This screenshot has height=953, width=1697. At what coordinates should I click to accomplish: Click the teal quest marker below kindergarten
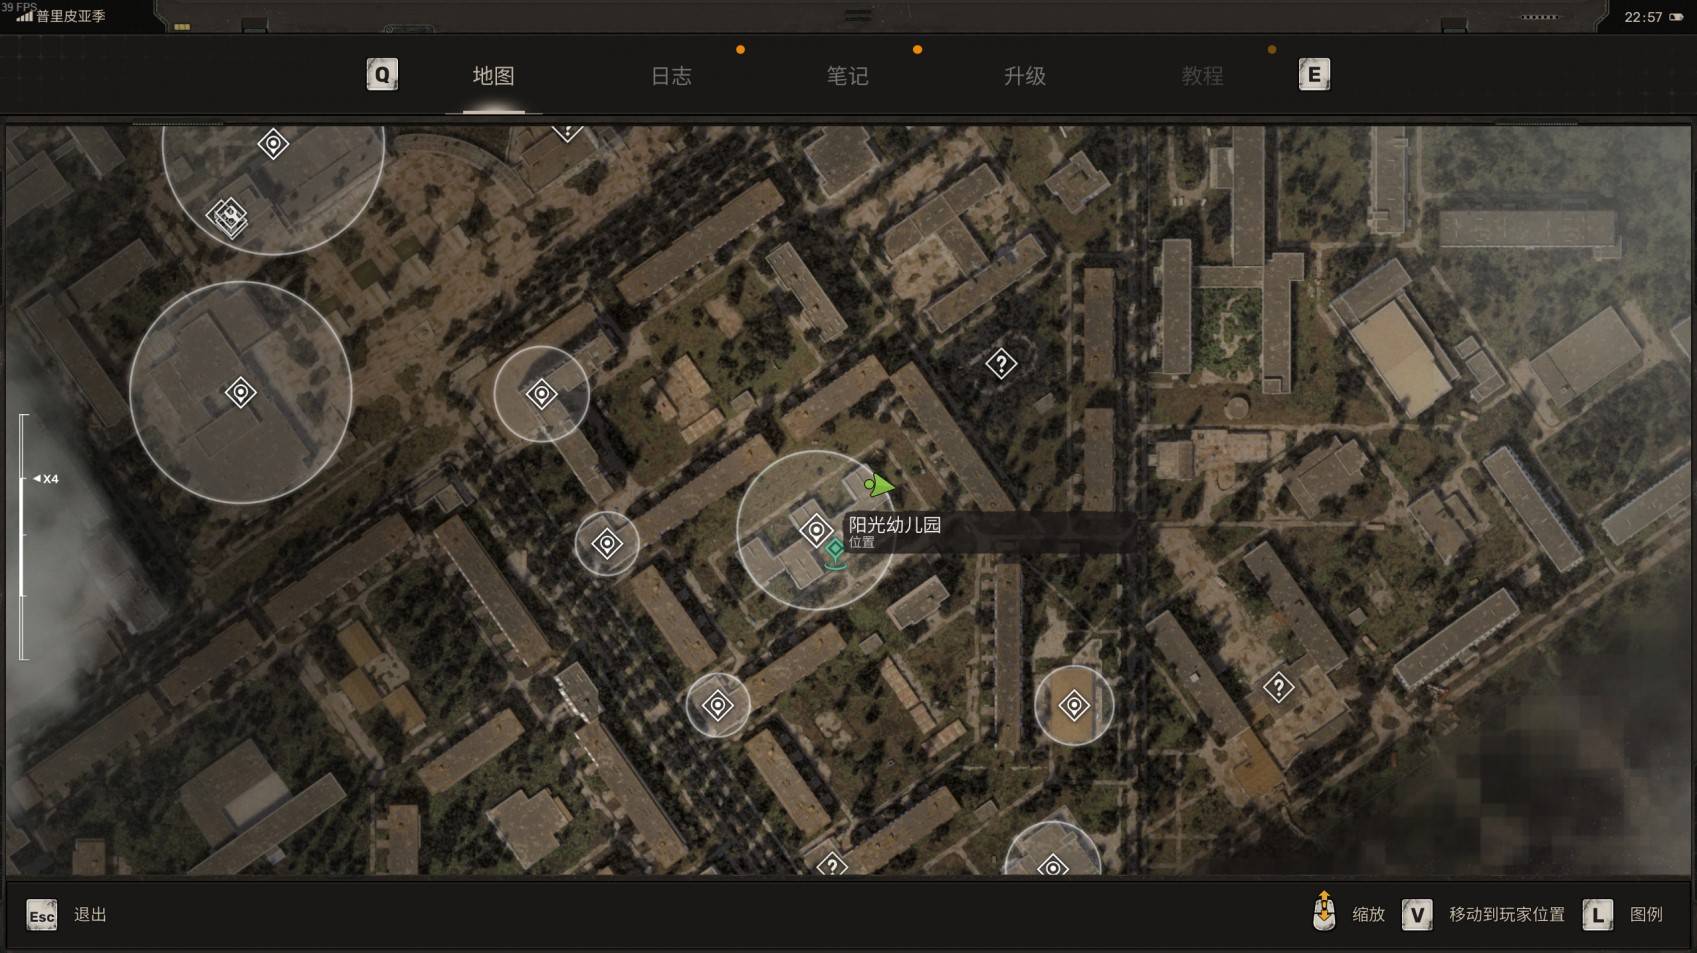[835, 552]
